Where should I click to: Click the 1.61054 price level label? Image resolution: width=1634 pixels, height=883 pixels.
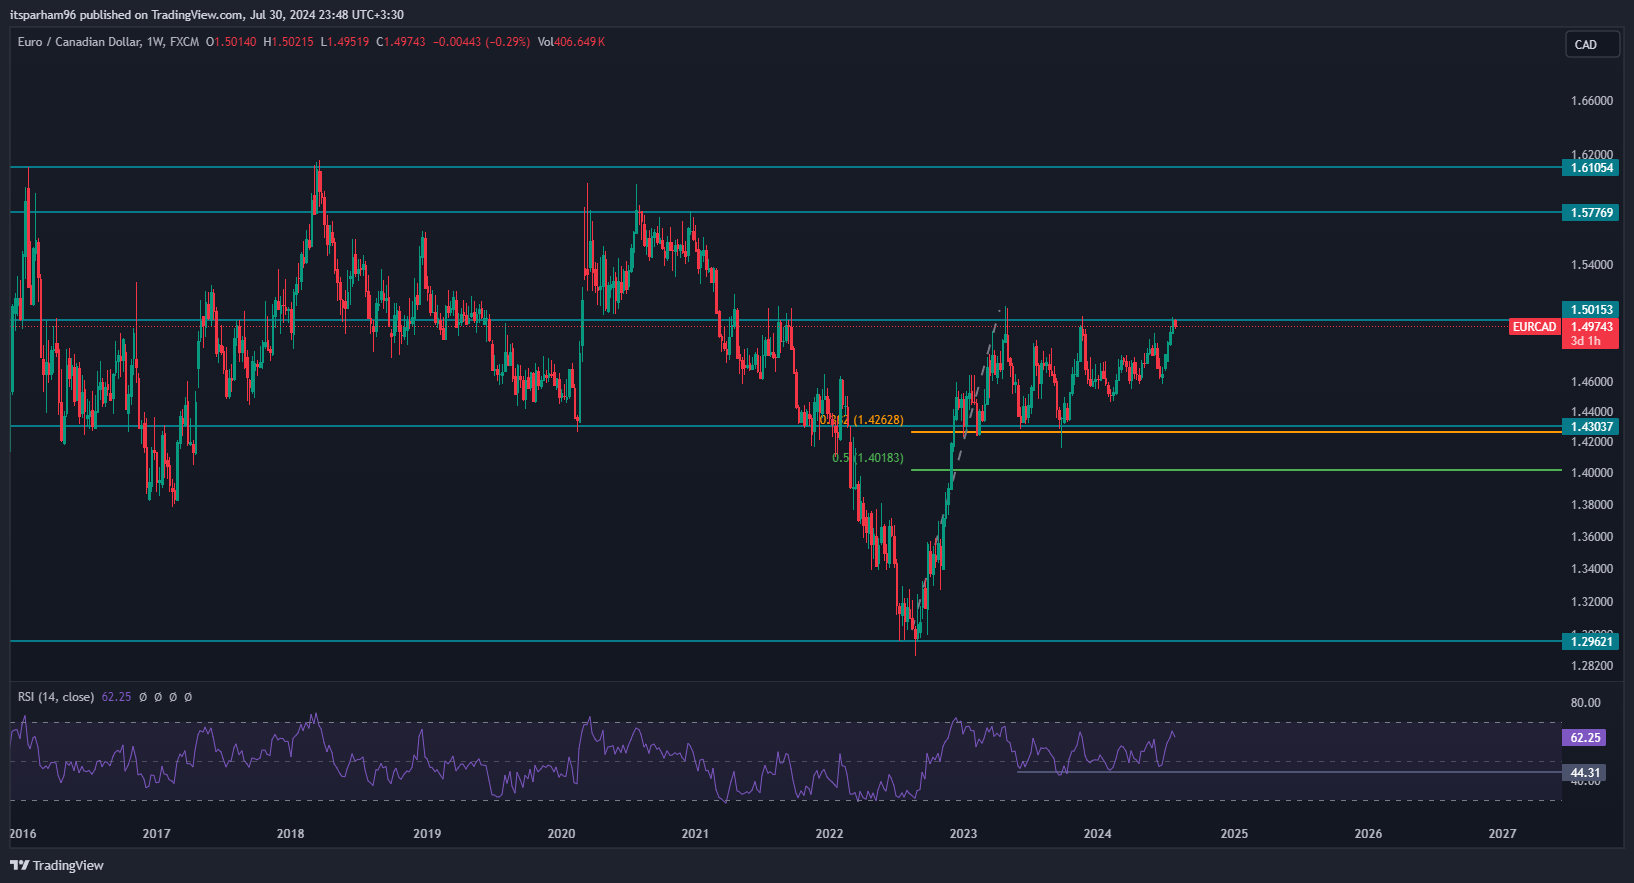click(x=1590, y=168)
